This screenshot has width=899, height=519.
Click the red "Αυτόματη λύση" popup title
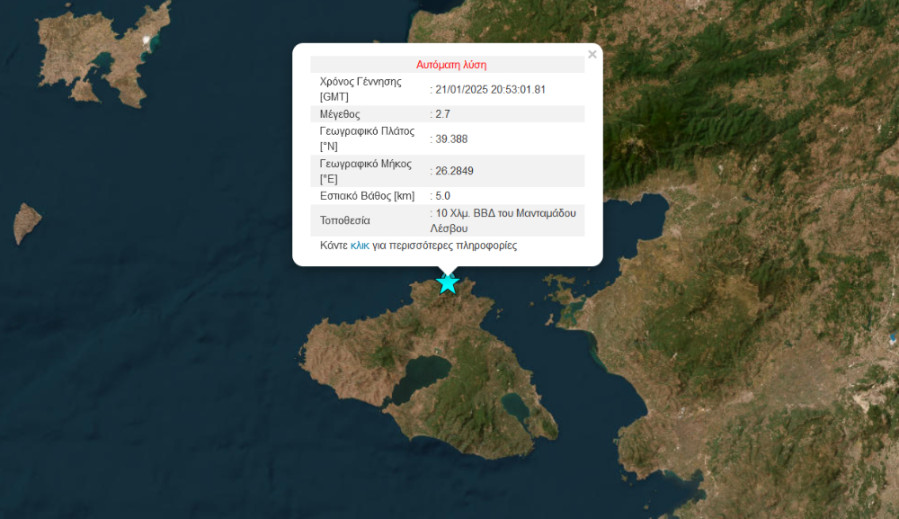(451, 64)
